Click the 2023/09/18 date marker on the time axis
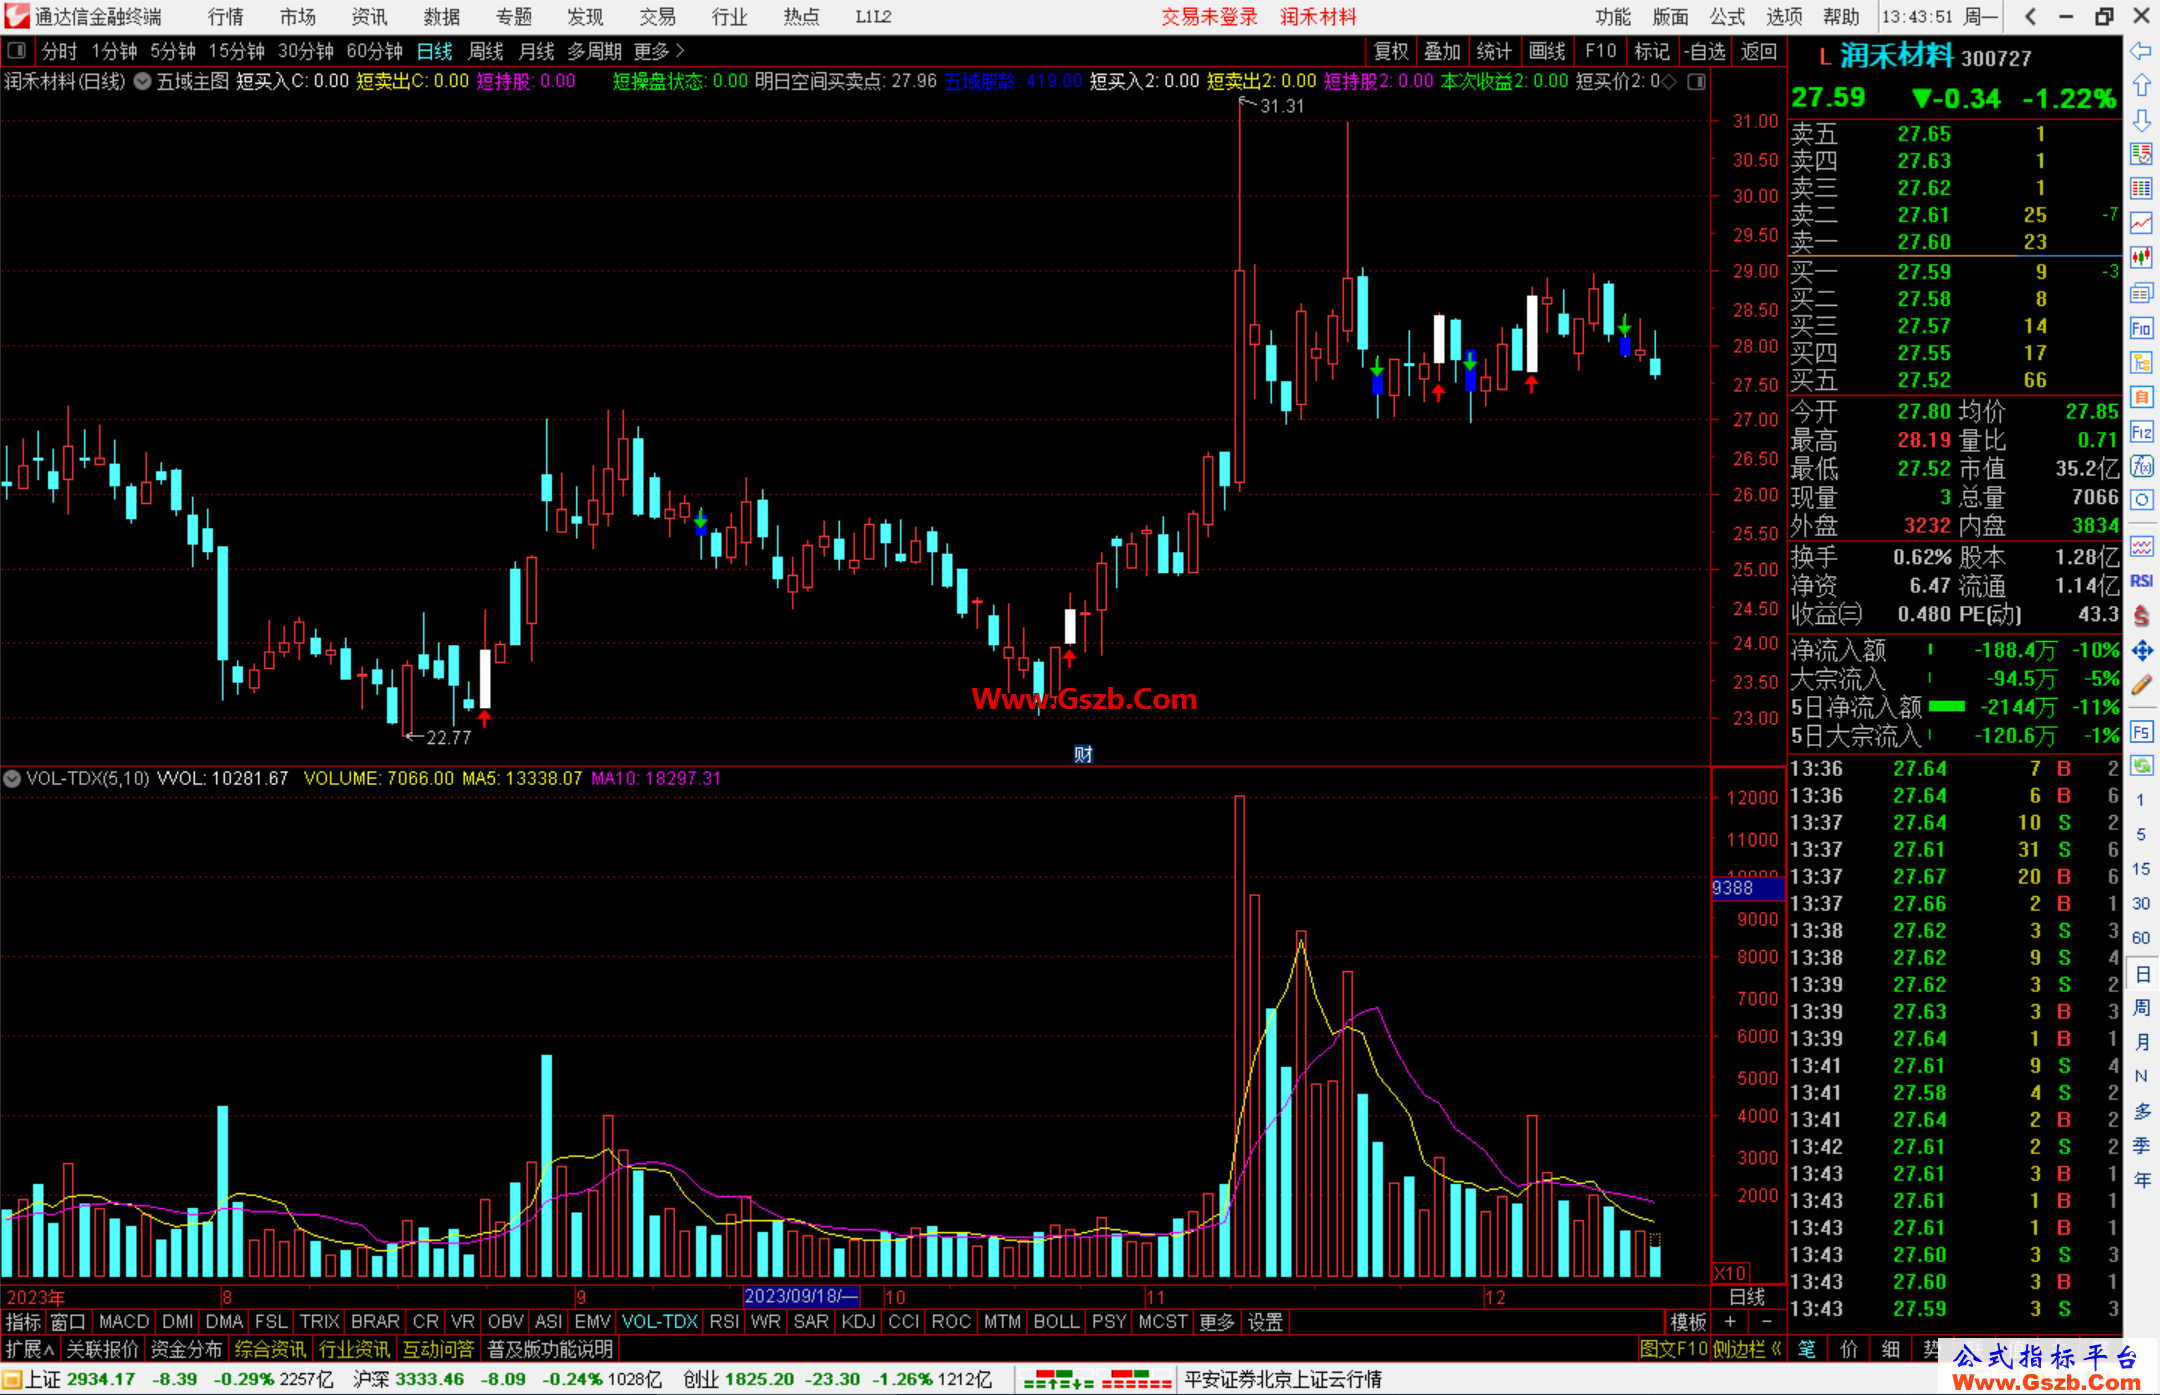The width and height of the screenshot is (2160, 1395). 801,1296
